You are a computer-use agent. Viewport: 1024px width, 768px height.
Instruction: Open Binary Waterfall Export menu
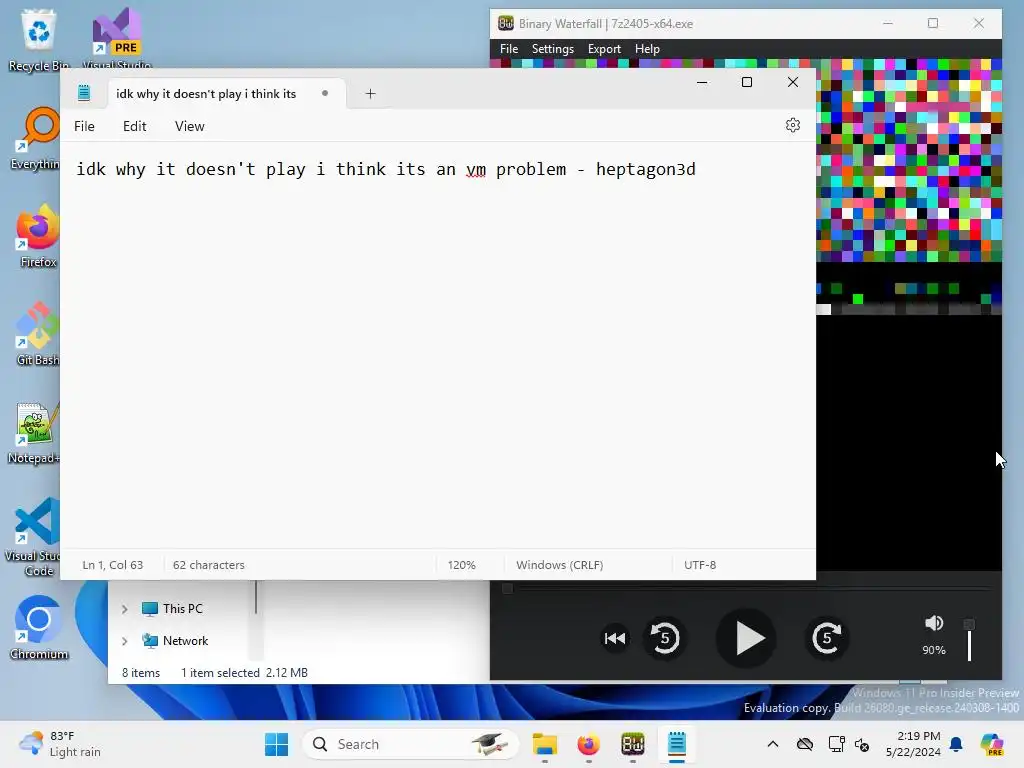click(x=604, y=49)
